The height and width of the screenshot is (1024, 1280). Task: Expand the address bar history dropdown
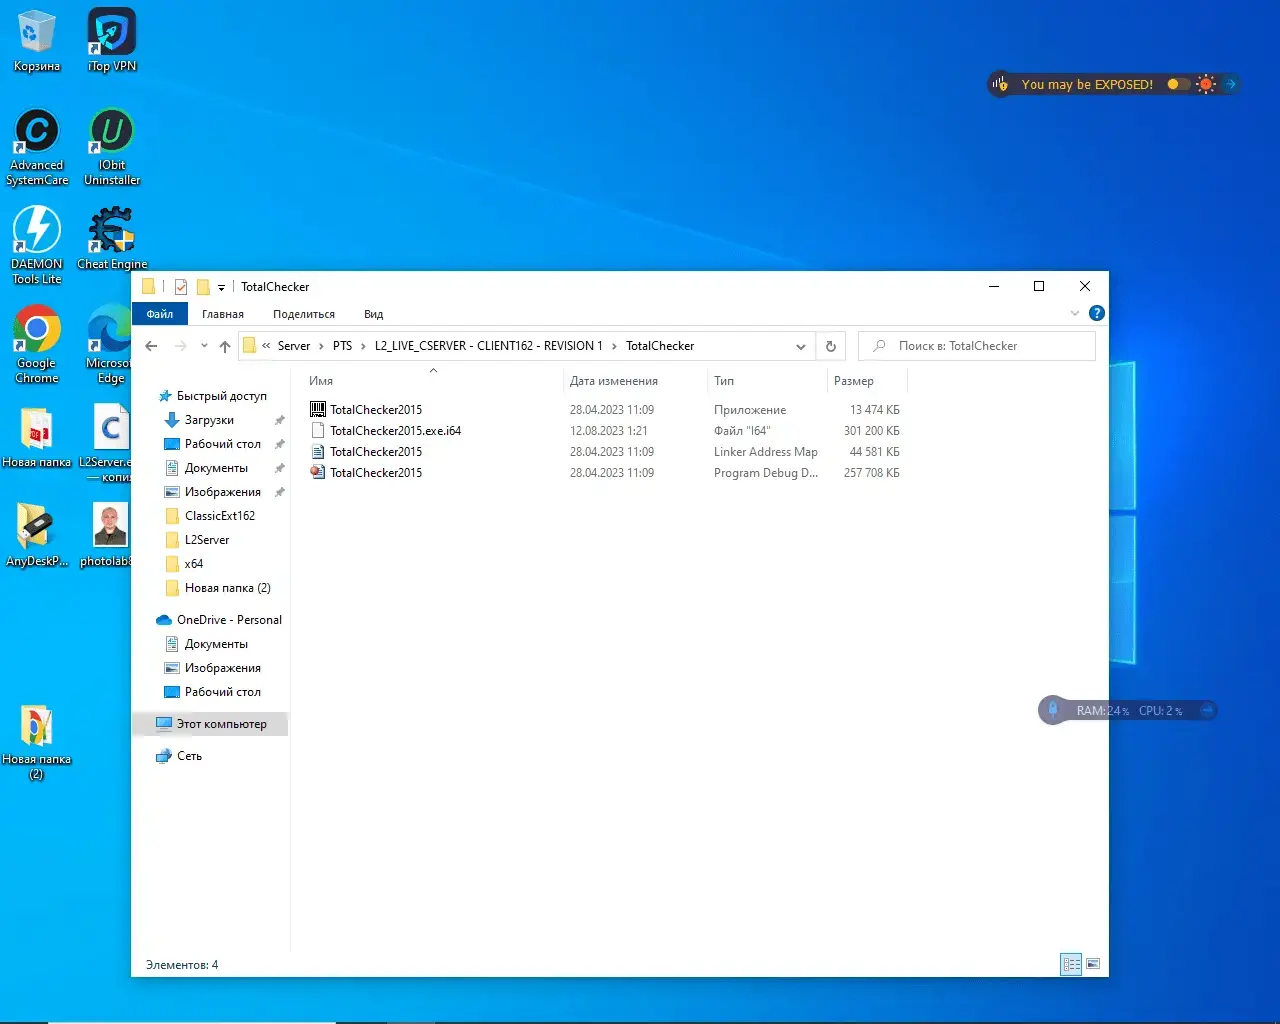coord(801,347)
